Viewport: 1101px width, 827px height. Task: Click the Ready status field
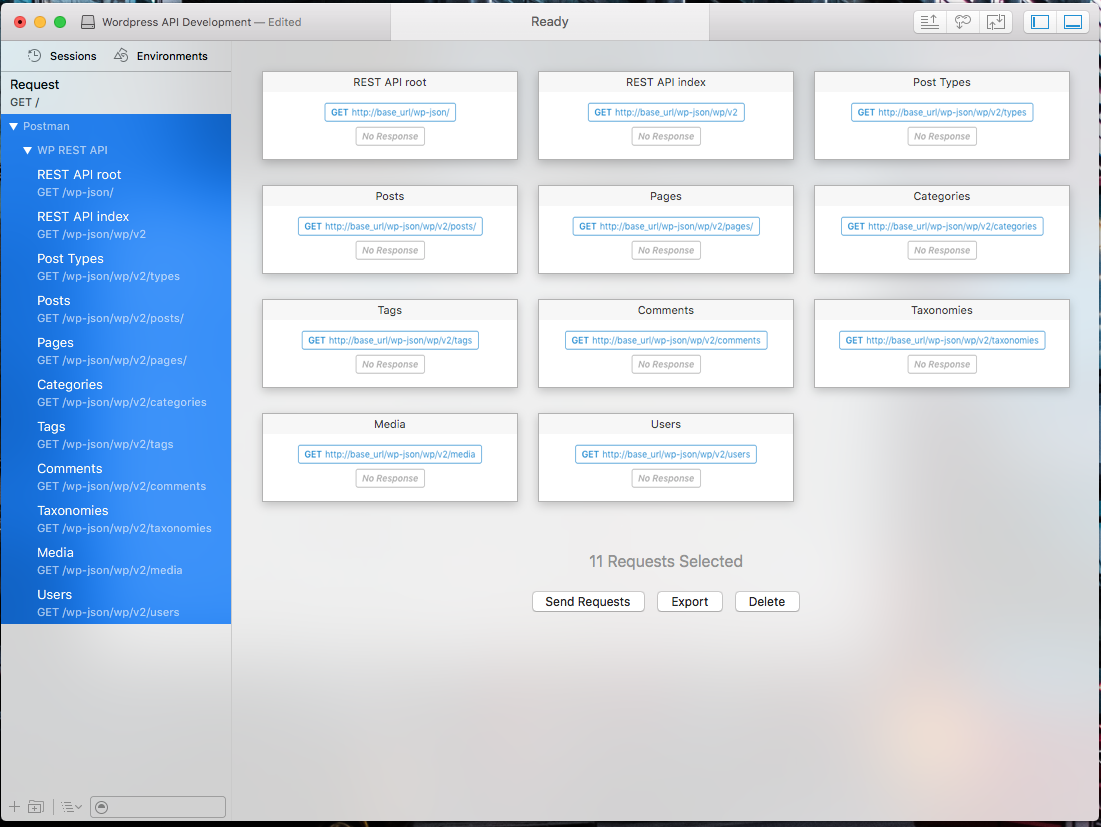click(550, 22)
